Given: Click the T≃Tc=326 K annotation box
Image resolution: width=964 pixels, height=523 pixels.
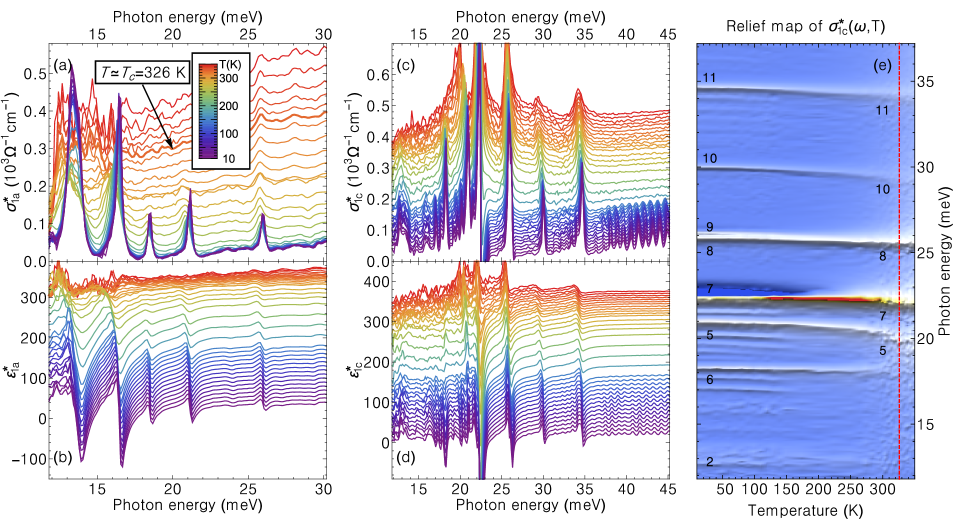Looking at the screenshot, I should [x=143, y=74].
